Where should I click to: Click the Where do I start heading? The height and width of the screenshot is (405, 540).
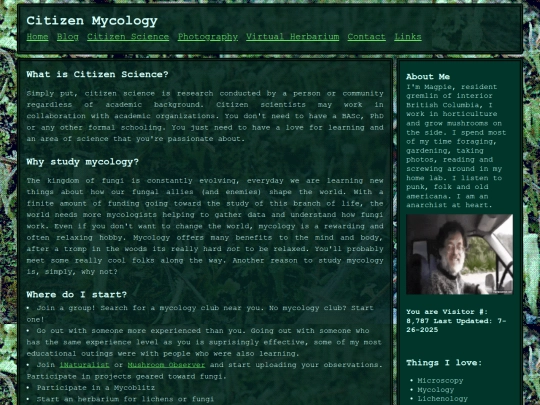tap(77, 294)
